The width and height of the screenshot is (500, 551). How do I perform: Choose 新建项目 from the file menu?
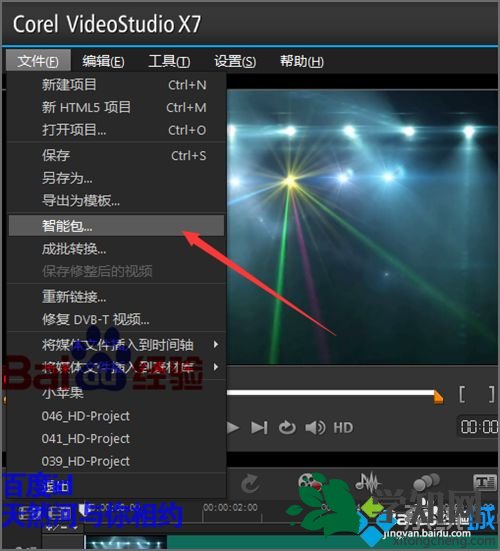[x=116, y=85]
